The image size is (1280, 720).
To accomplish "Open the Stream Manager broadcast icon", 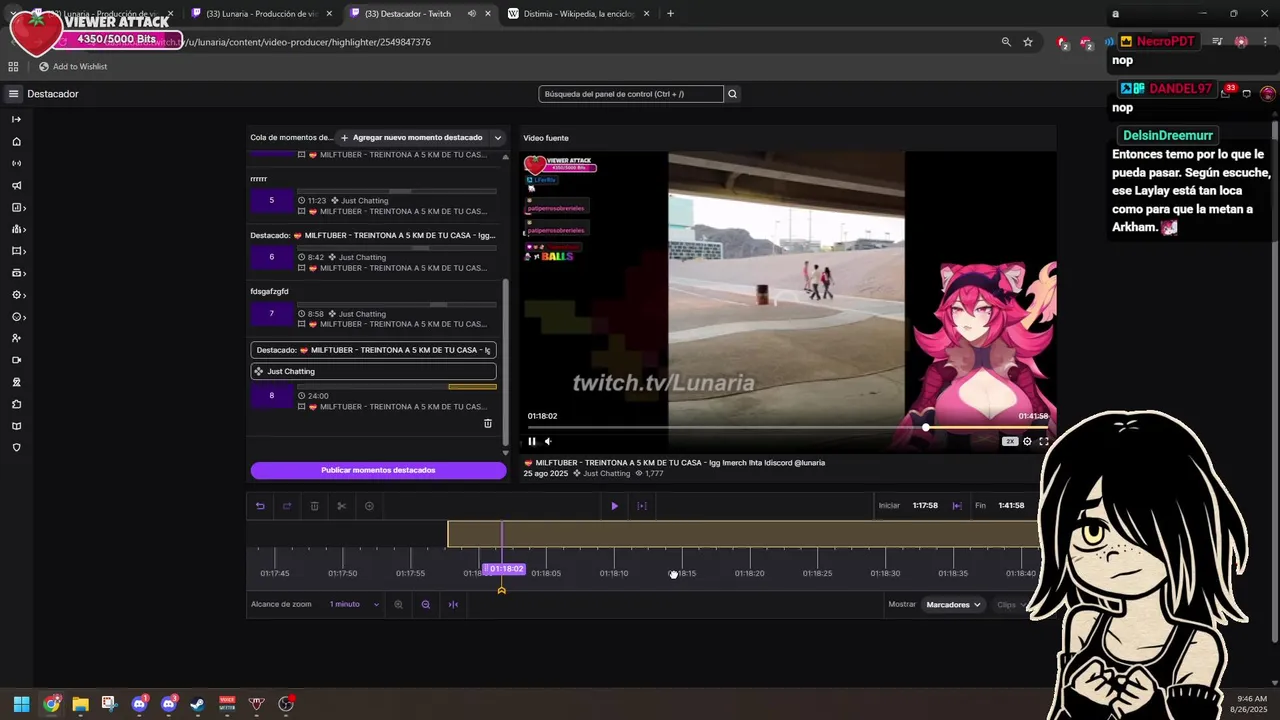I will [16, 163].
